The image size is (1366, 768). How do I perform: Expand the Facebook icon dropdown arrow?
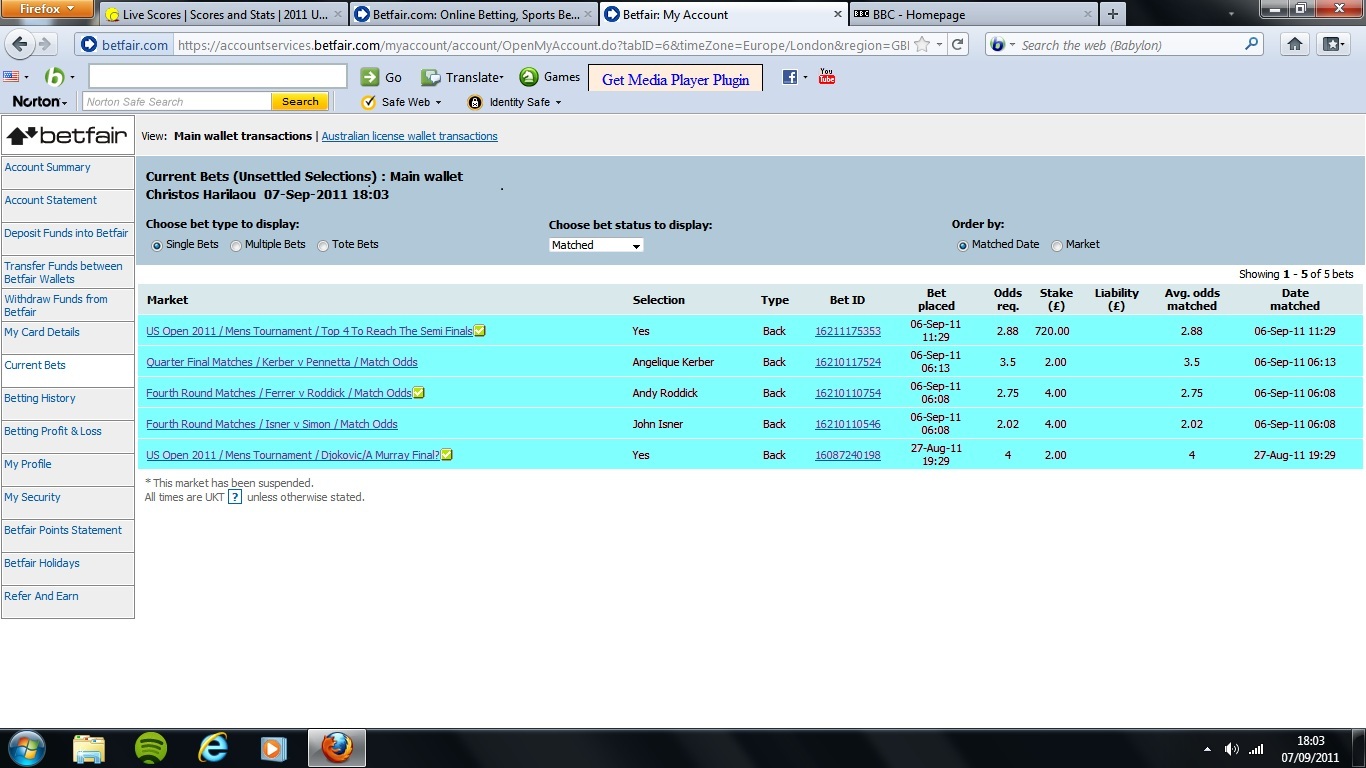pos(805,77)
